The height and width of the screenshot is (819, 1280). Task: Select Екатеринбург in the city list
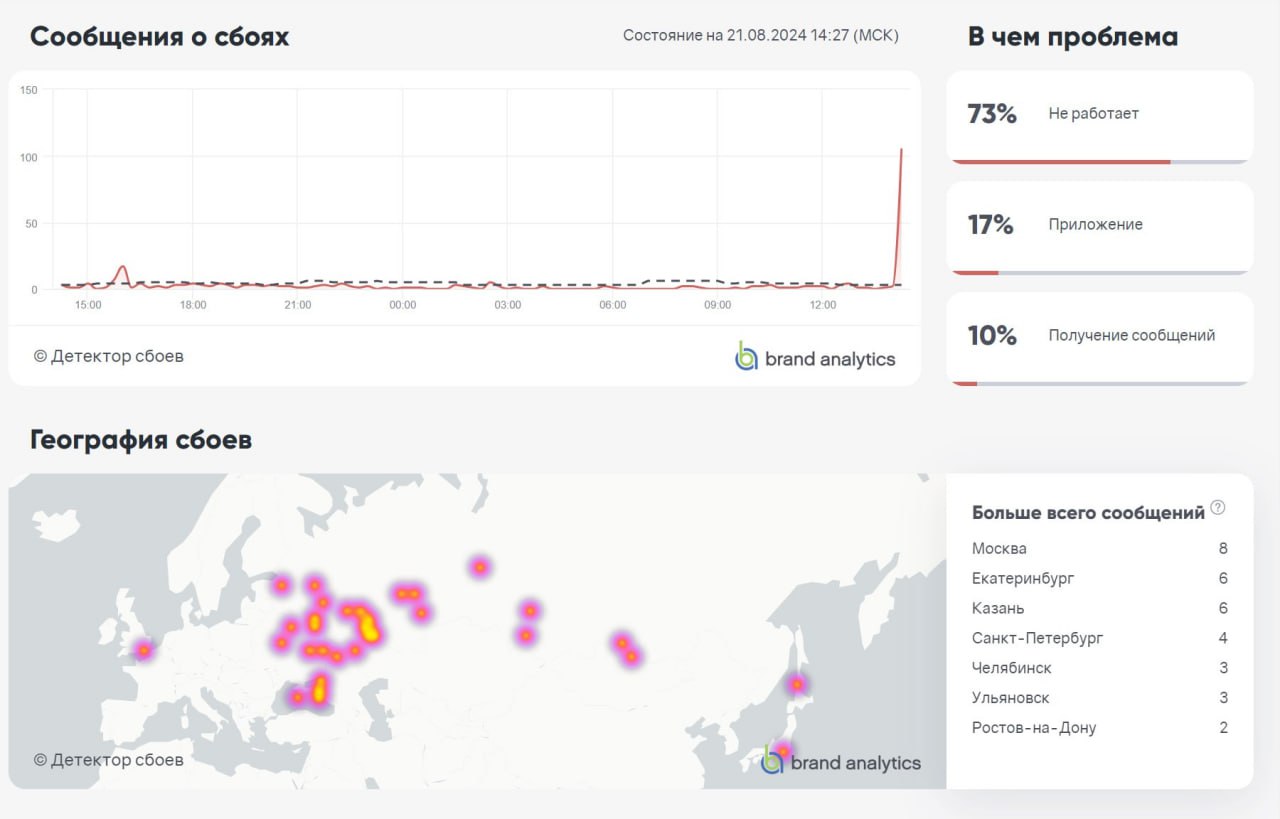tap(1023, 578)
